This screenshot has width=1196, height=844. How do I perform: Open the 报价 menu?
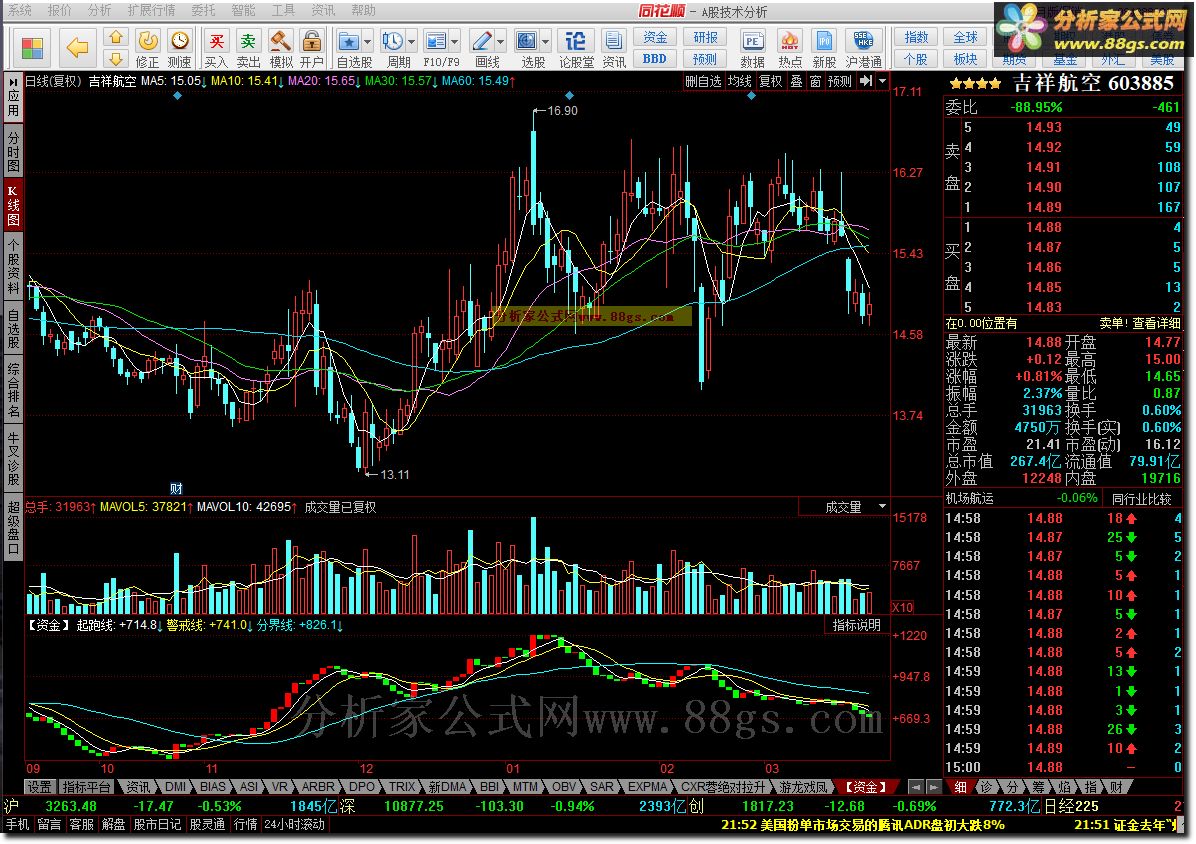(59, 10)
